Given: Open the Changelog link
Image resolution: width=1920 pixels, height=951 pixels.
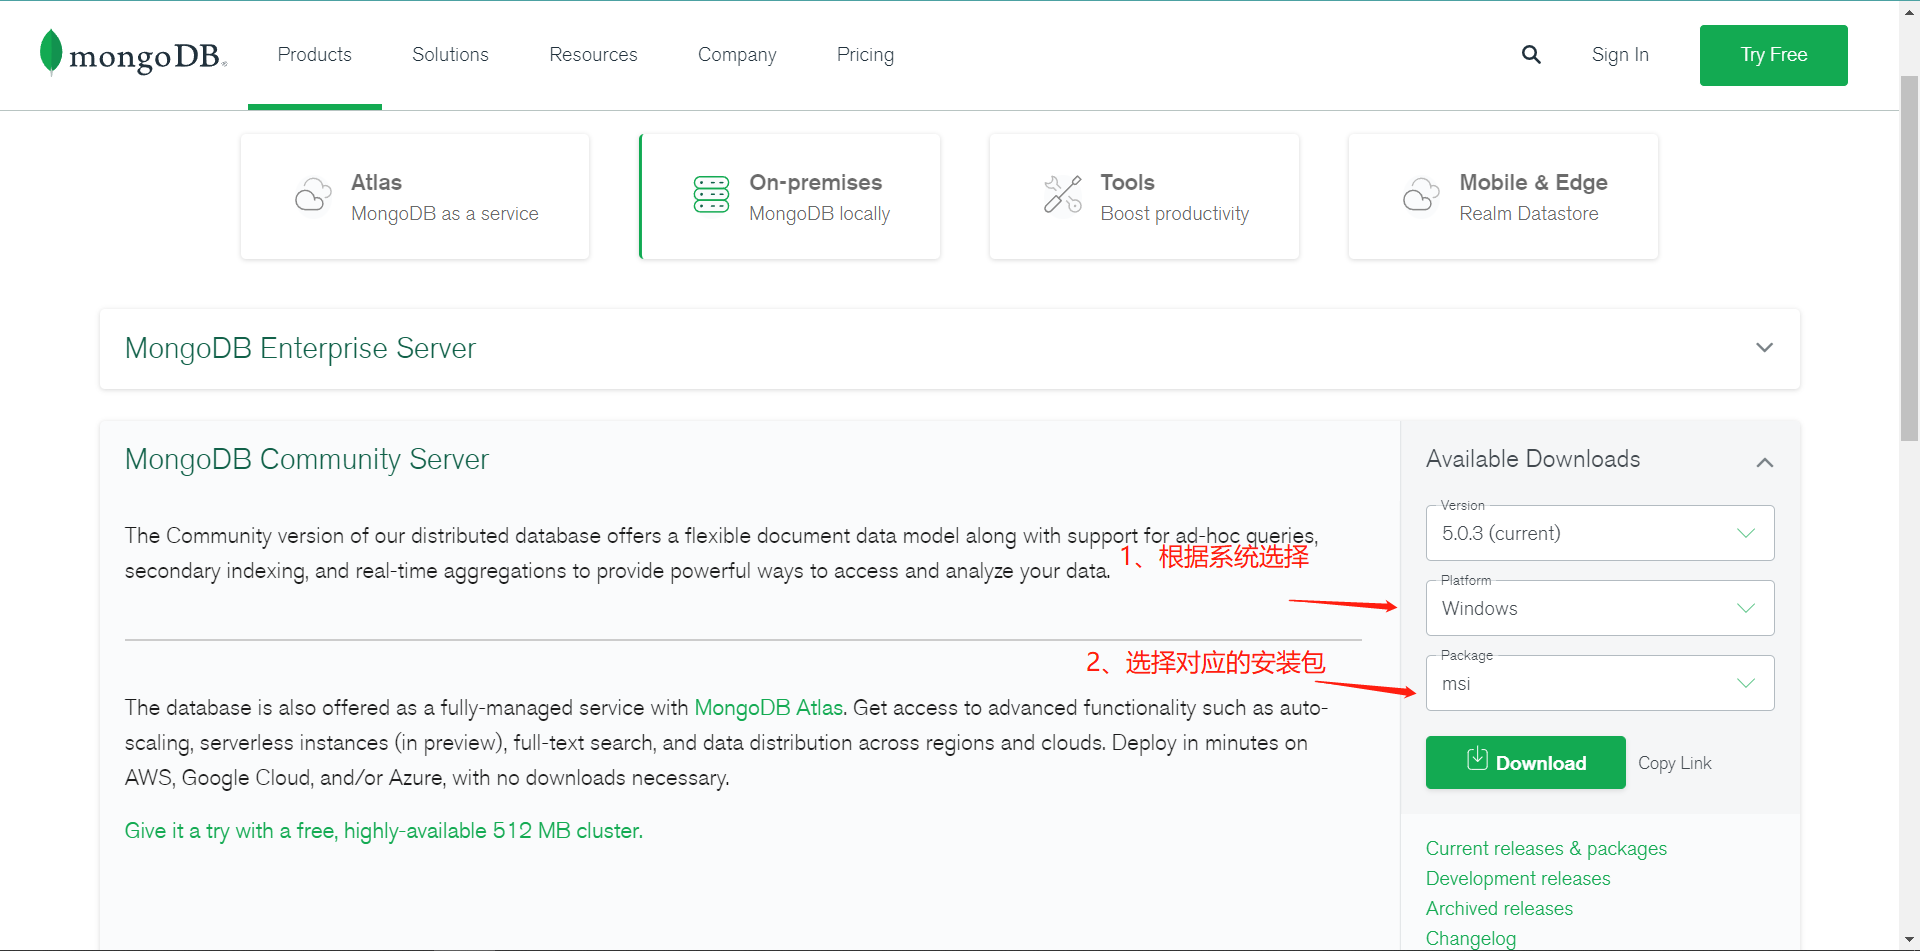Looking at the screenshot, I should [1470, 939].
